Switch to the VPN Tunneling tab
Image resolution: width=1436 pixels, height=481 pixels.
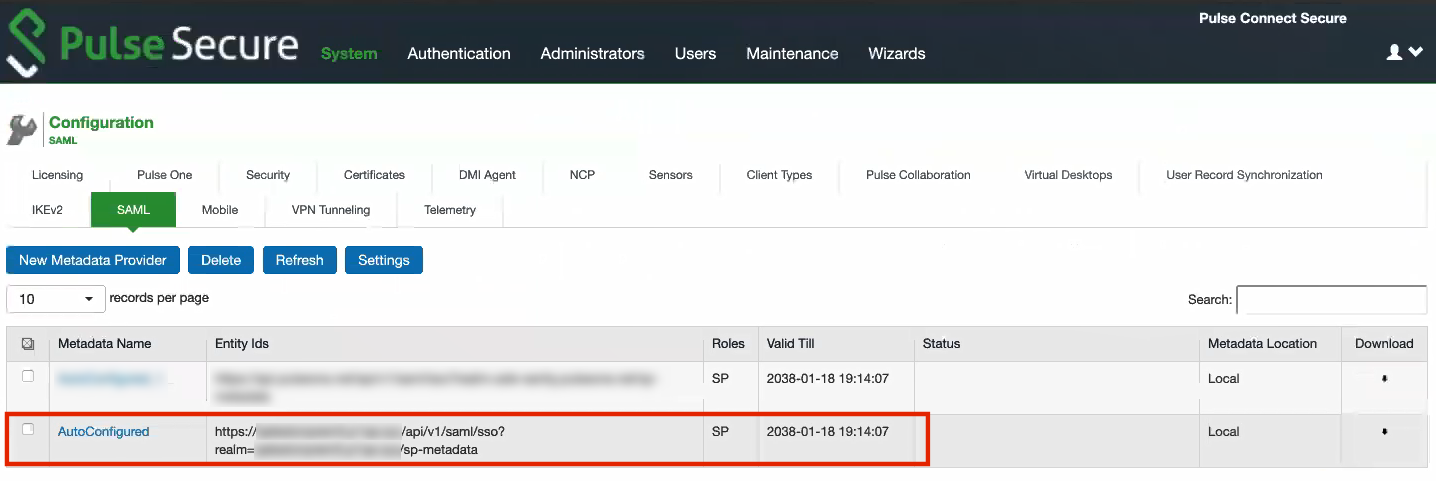pos(331,210)
